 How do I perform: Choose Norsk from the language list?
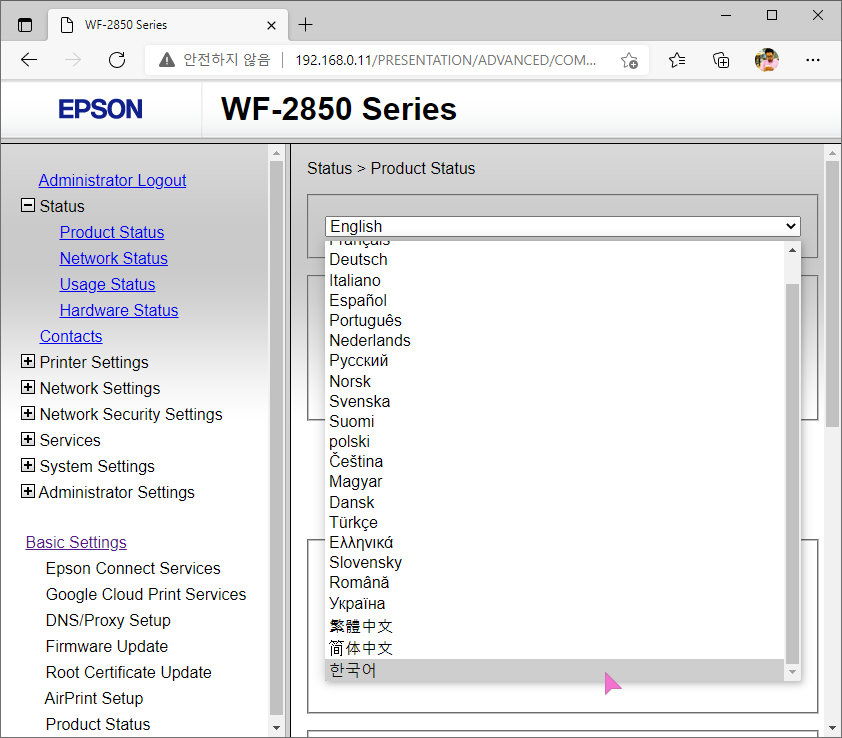[555, 381]
